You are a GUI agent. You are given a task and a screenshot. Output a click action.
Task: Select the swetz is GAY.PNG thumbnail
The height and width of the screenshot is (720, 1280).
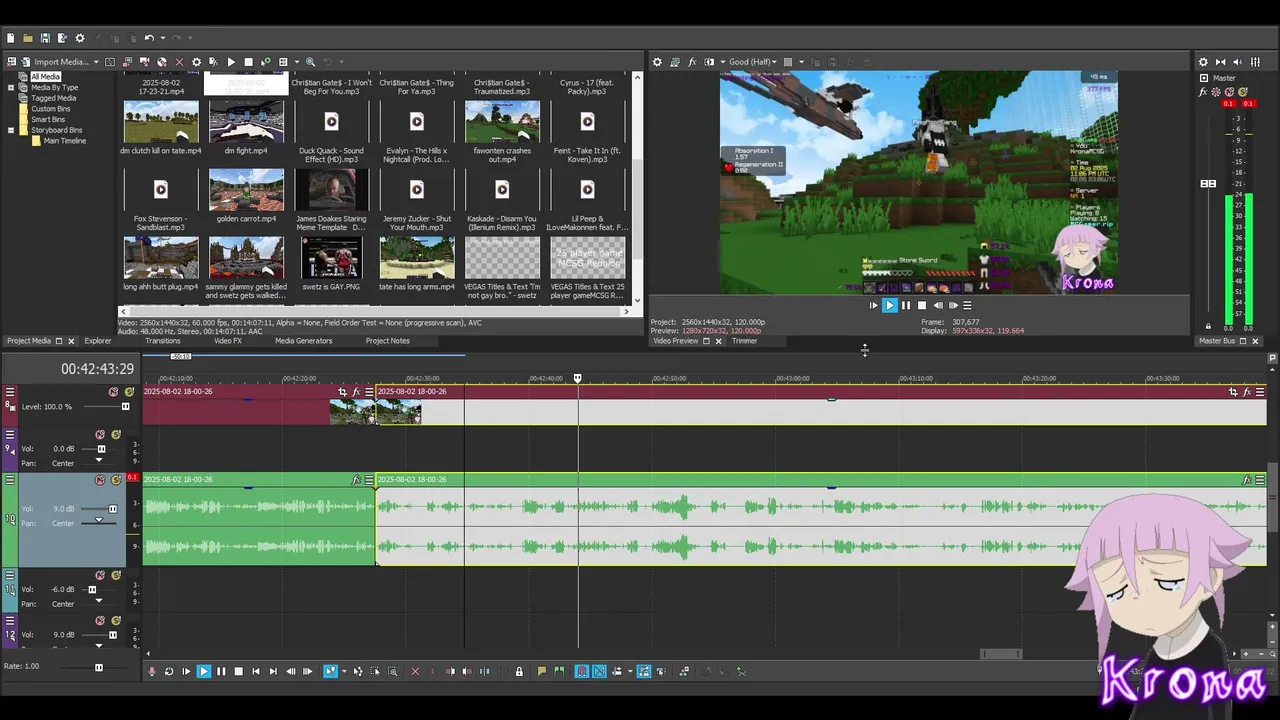(331, 258)
